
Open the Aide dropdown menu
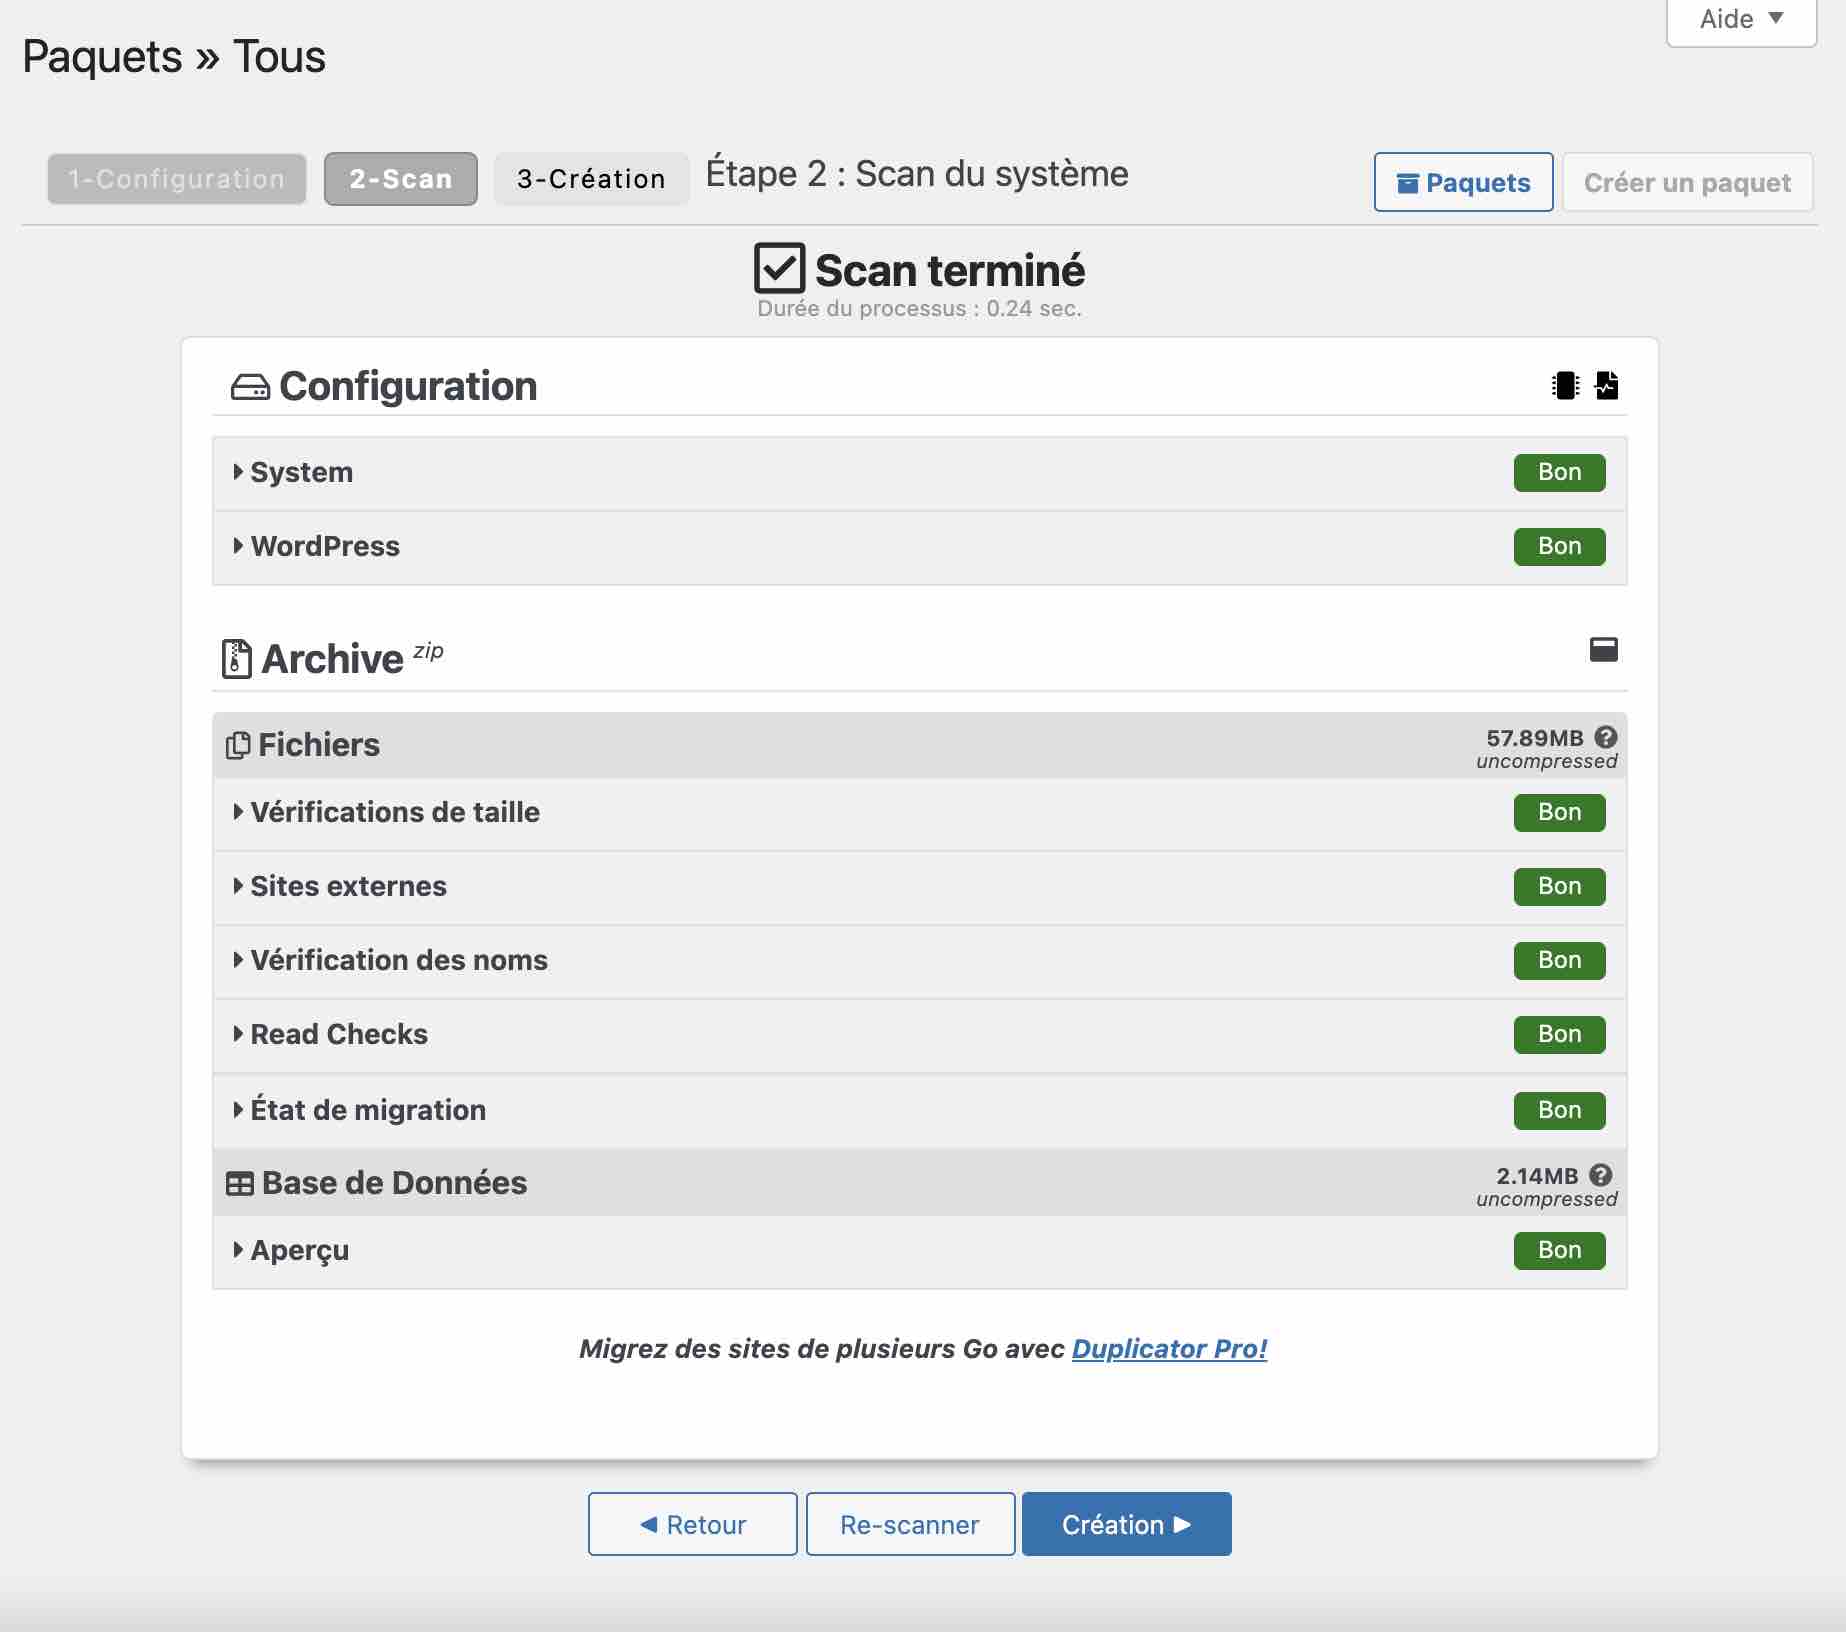pyautogui.click(x=1740, y=20)
